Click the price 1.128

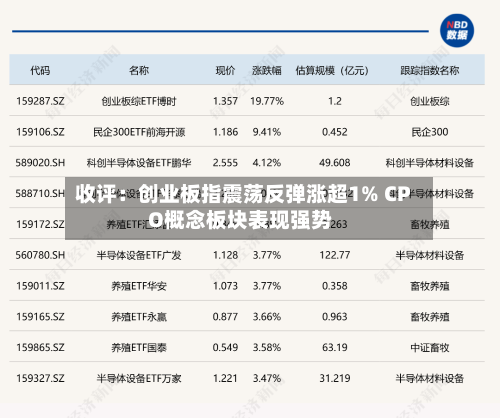tap(225, 255)
